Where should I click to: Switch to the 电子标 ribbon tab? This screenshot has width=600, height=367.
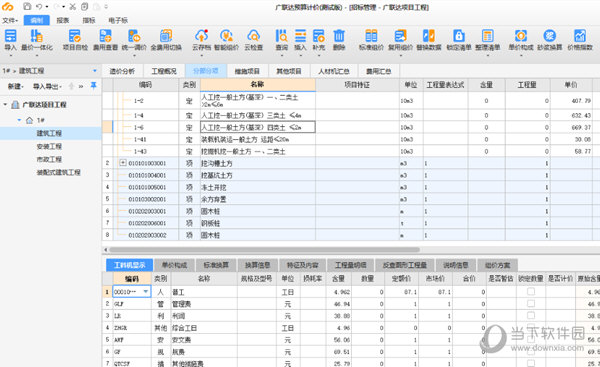click(x=118, y=20)
